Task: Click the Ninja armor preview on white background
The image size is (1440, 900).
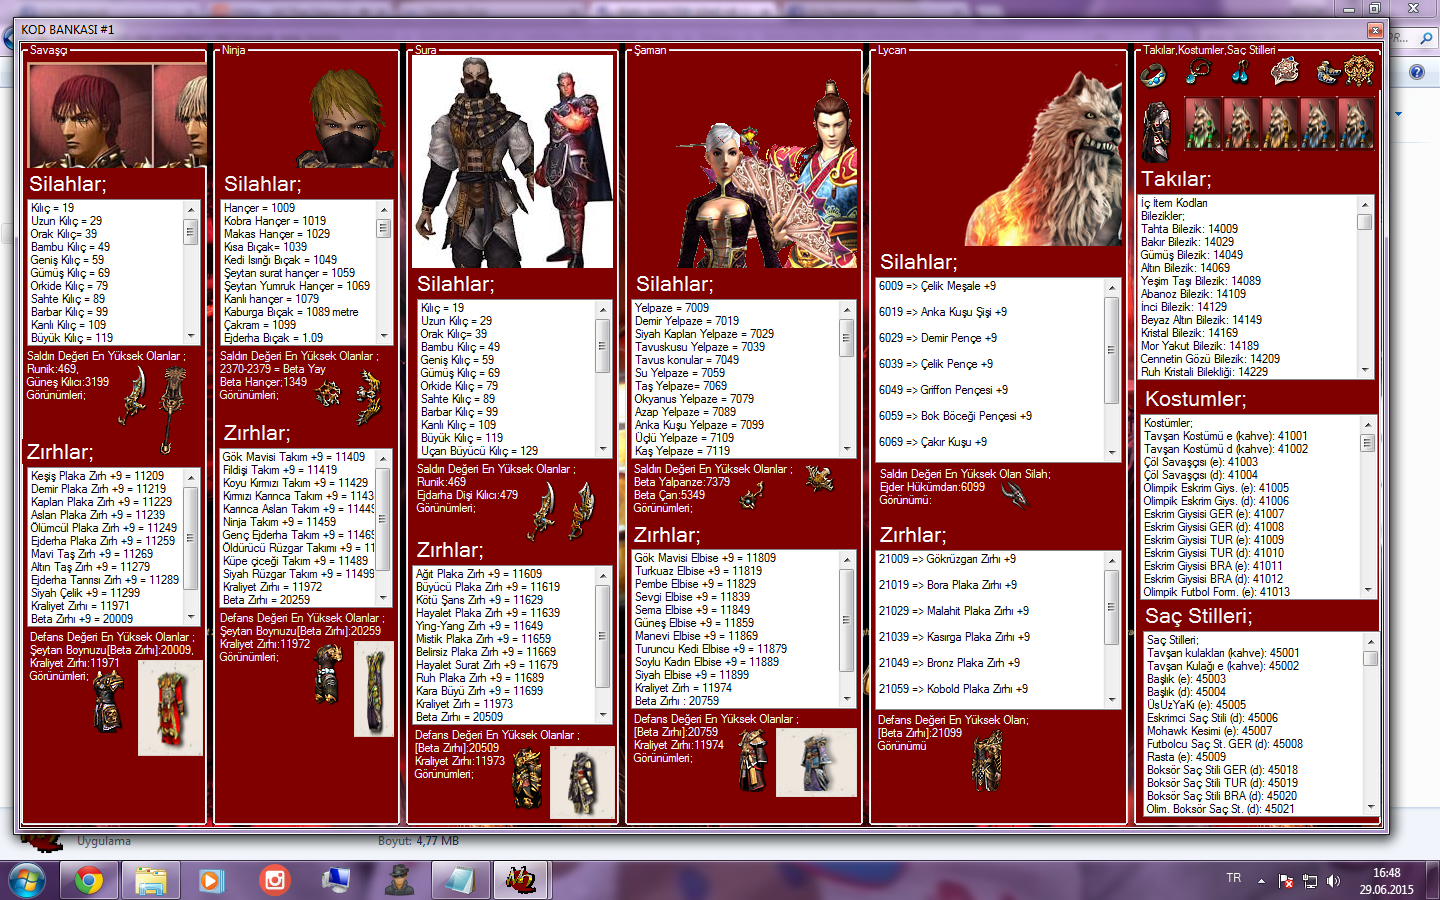Action: coord(375,689)
